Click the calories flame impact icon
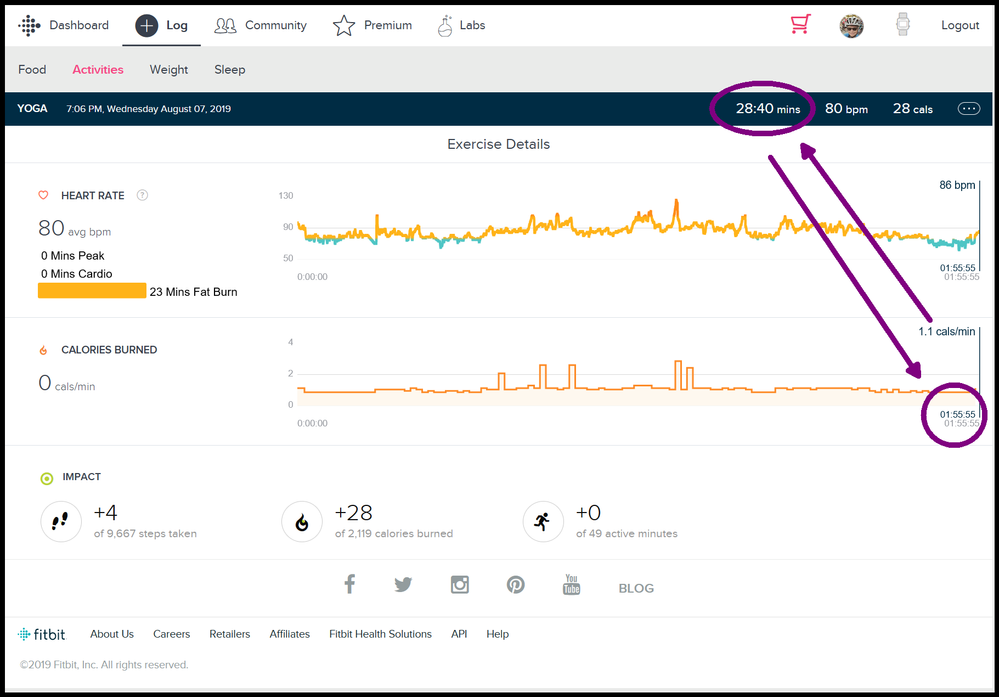999x697 pixels. tap(302, 522)
